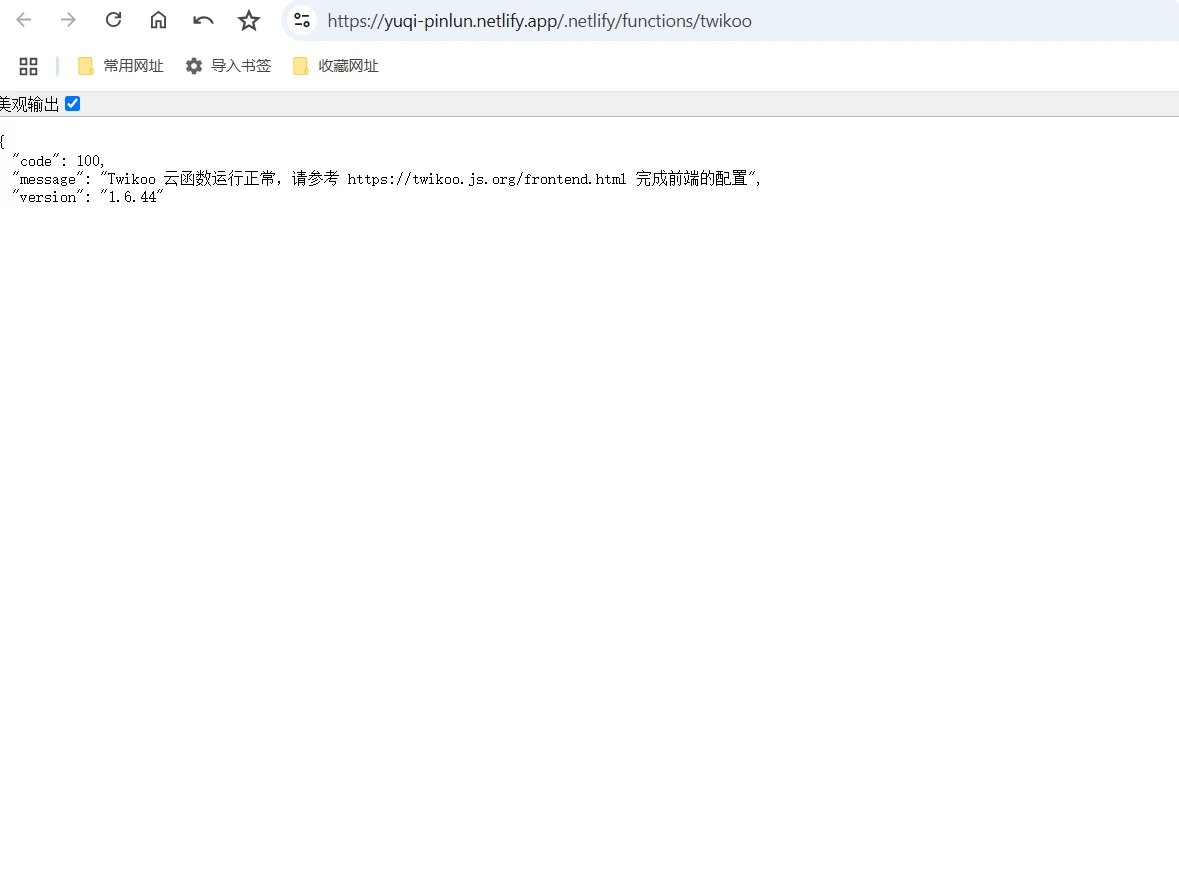Click the undo closed tab arrow icon
Viewport: 1179px width, 883px height.
[x=203, y=20]
